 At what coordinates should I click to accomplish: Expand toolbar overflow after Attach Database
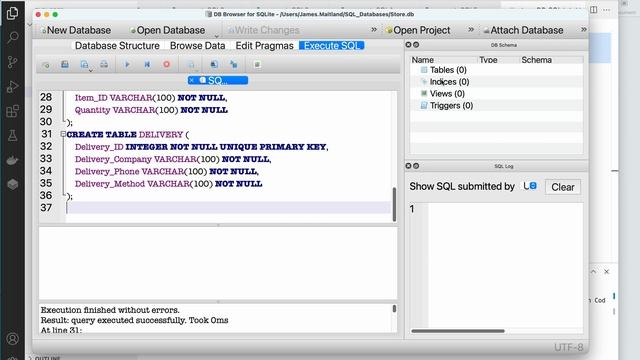click(584, 29)
